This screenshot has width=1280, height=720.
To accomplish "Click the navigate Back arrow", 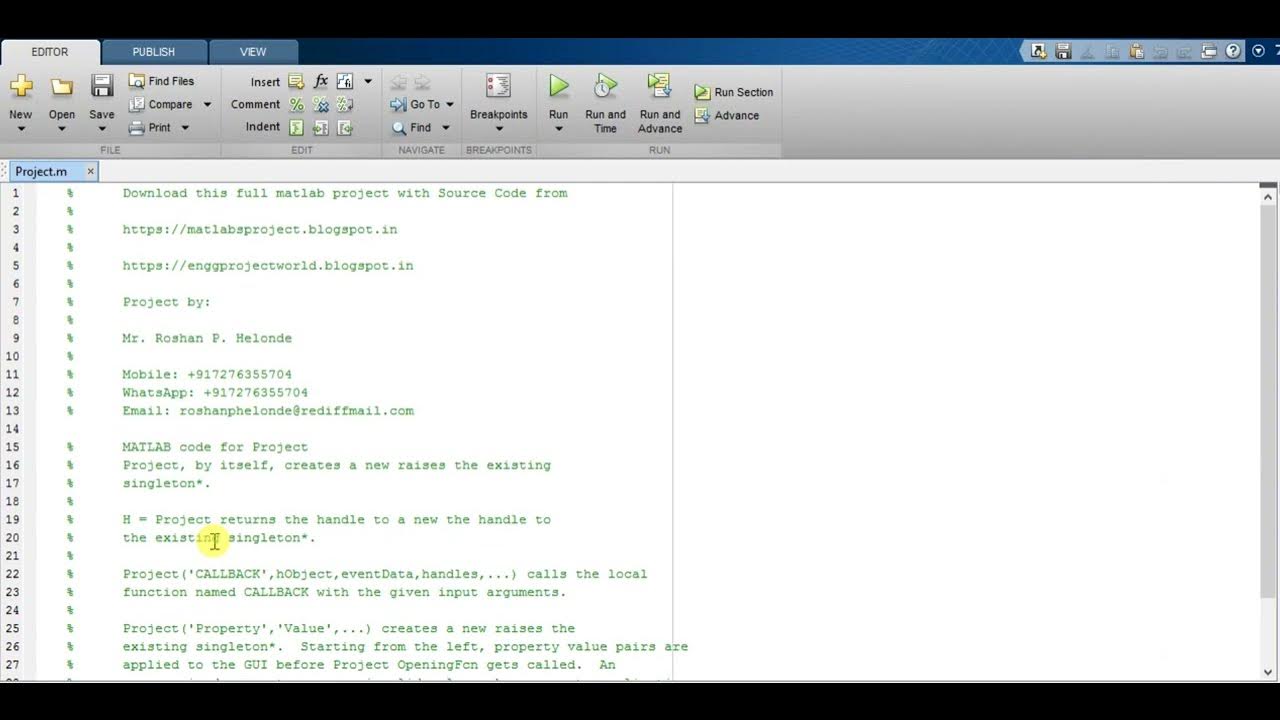I will tap(398, 82).
